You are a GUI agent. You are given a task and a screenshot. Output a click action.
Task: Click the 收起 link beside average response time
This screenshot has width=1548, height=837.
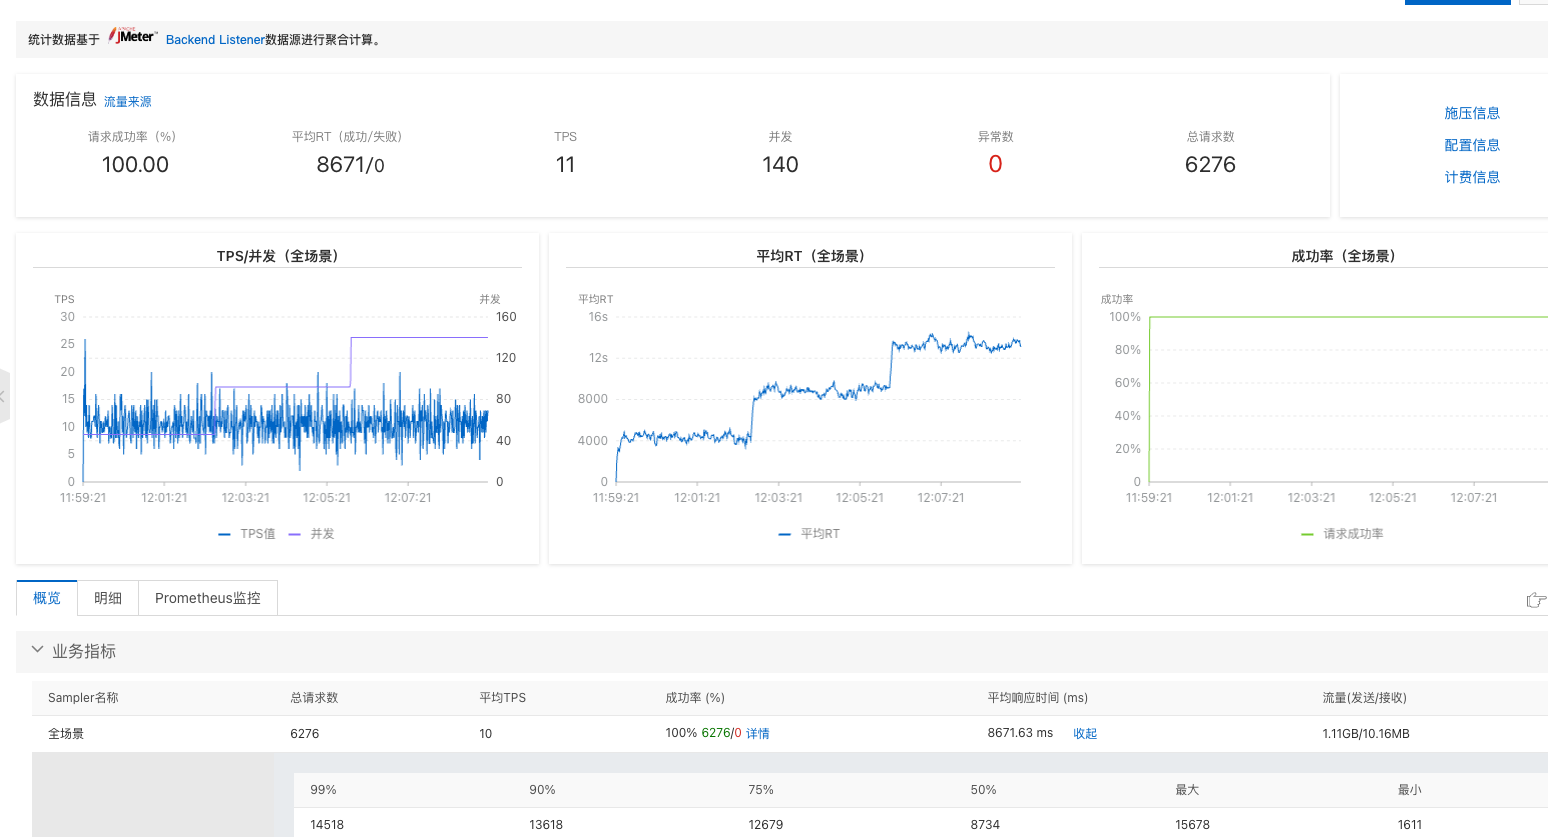click(x=1085, y=734)
